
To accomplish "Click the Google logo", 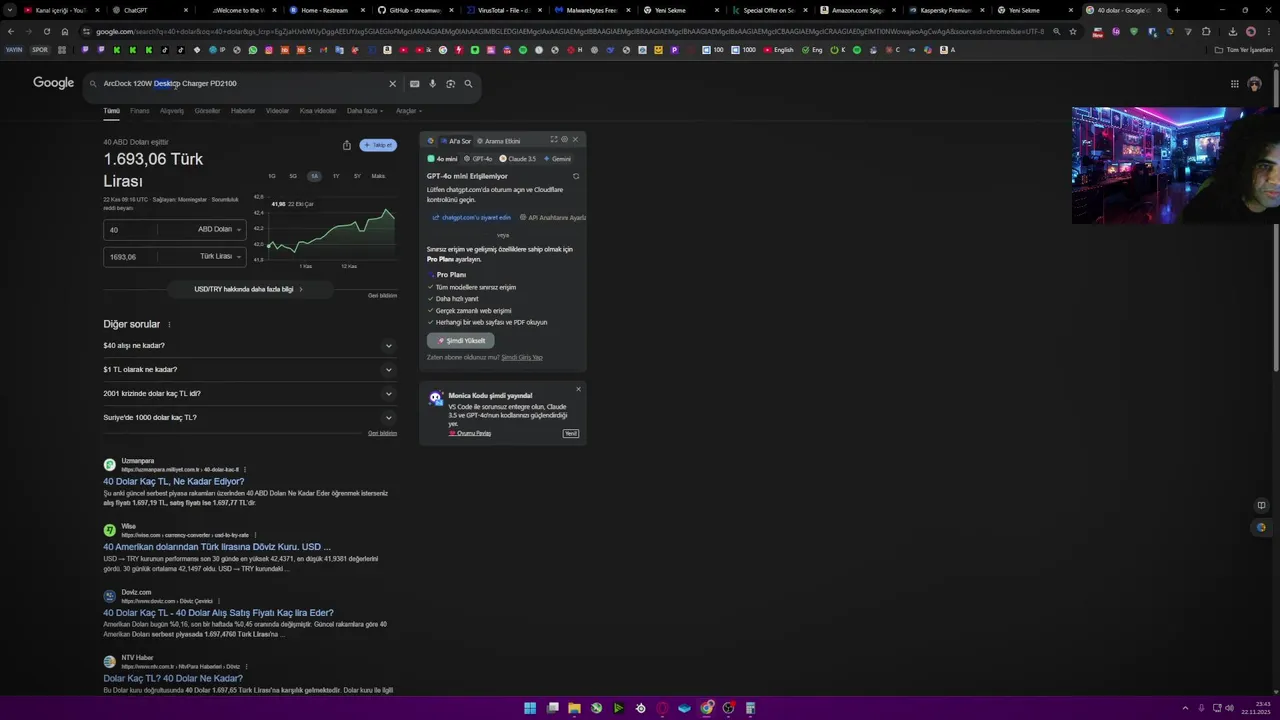I will click(53, 83).
